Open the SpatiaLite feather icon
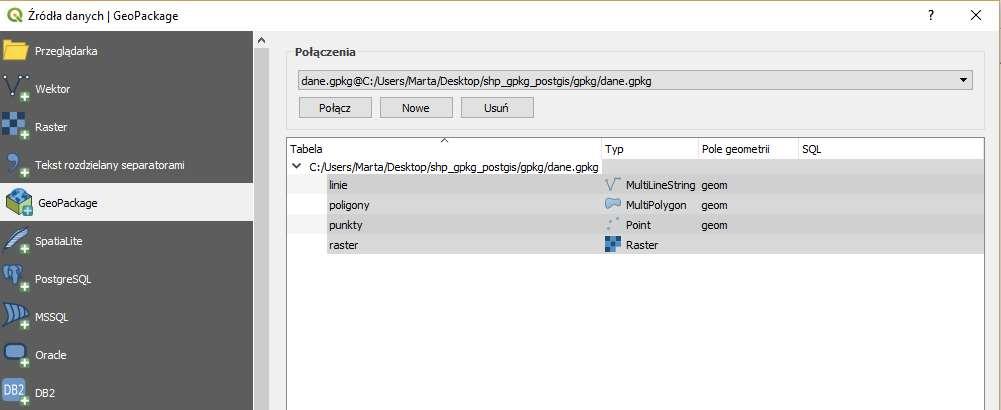 [x=16, y=241]
